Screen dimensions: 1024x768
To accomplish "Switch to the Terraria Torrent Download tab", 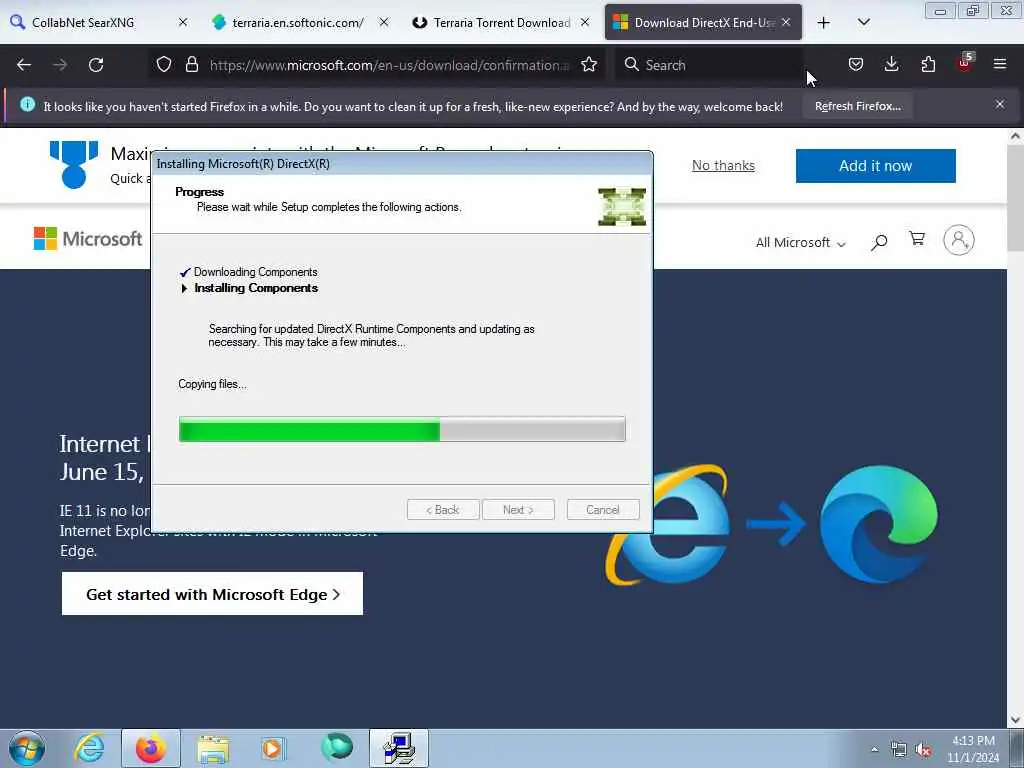I will (x=500, y=22).
